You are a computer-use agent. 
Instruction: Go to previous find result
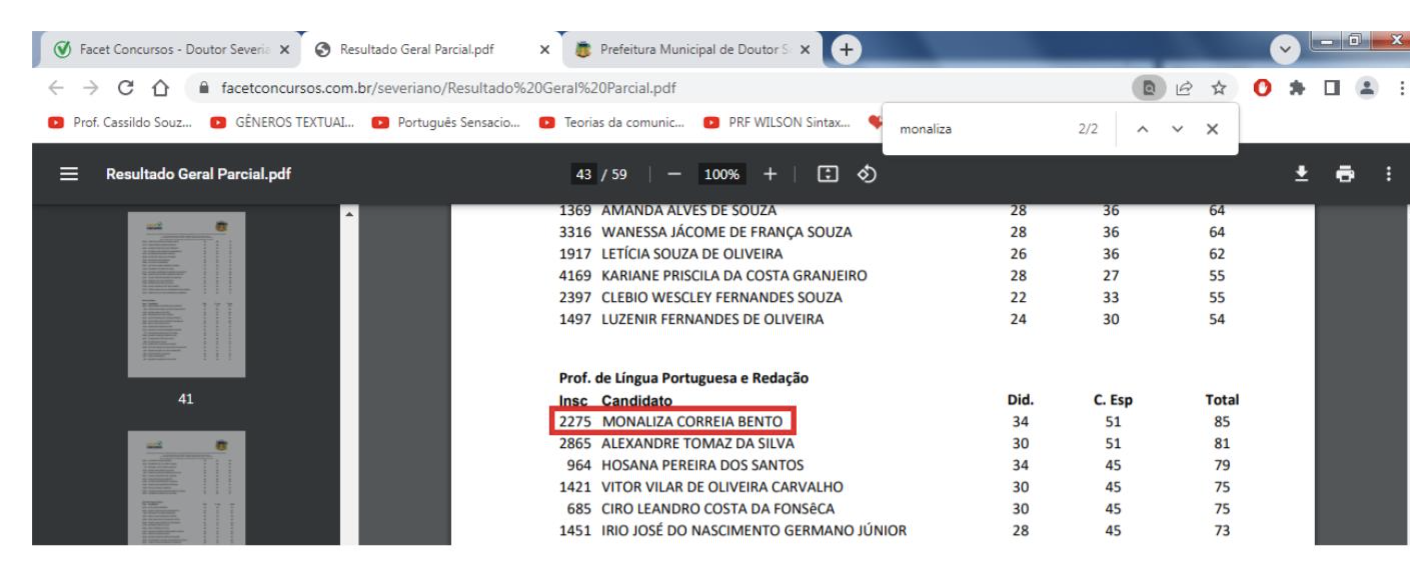[1143, 129]
